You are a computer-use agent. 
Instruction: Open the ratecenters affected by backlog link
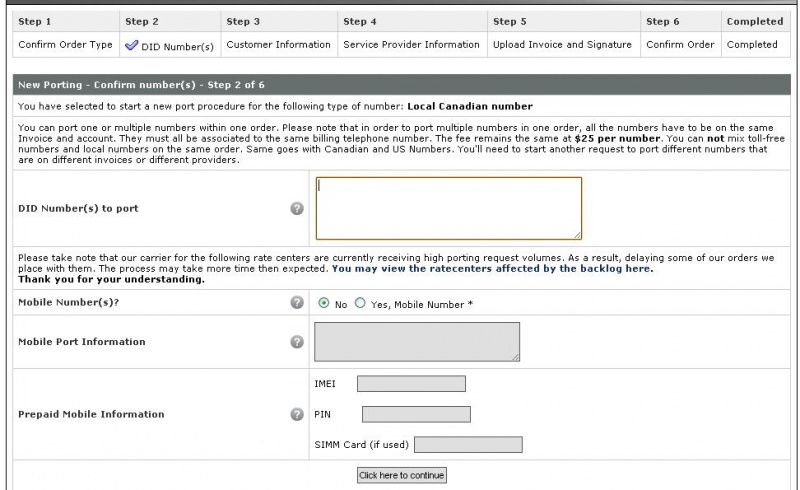(492, 268)
